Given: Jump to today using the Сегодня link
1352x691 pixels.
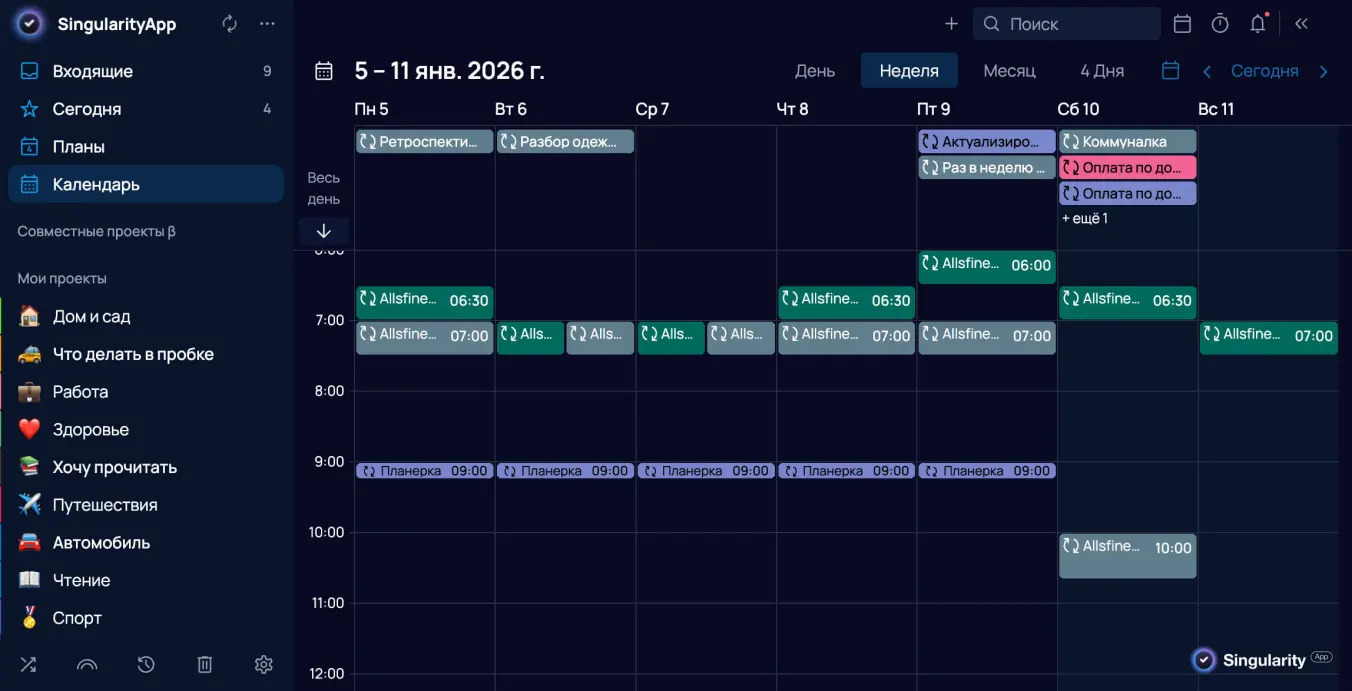Looking at the screenshot, I should (1262, 70).
